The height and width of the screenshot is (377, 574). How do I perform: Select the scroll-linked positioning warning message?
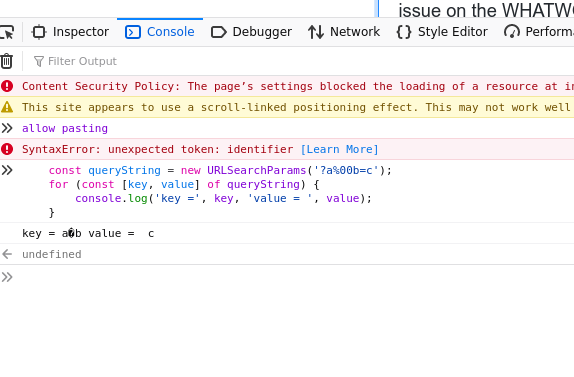pyautogui.click(x=298, y=107)
